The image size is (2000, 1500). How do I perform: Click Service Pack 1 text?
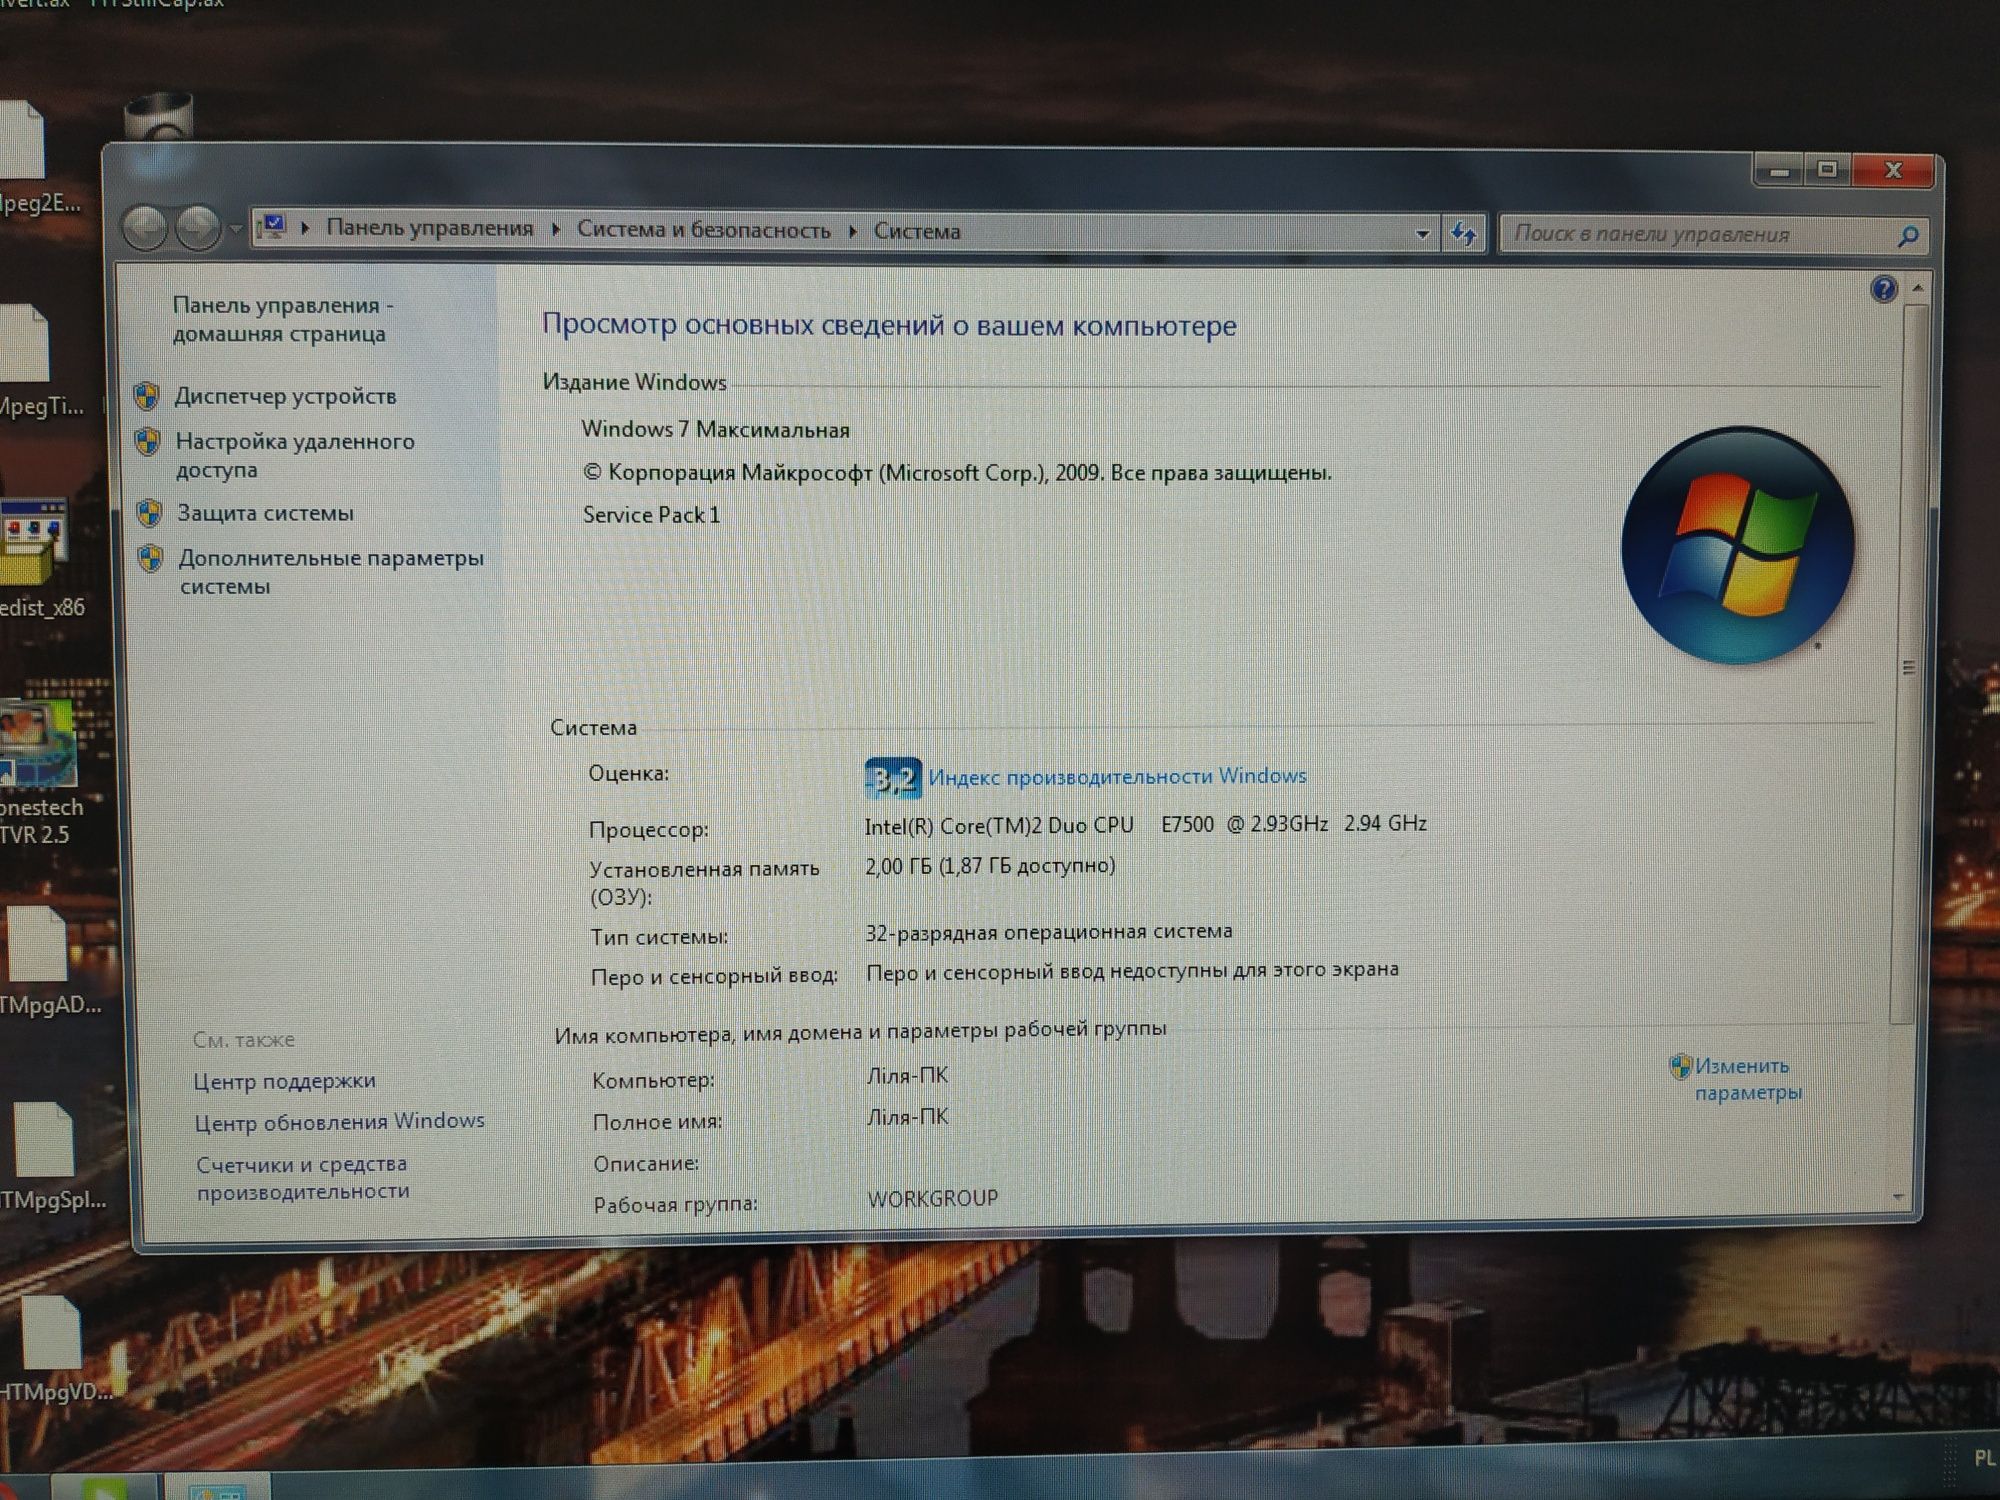[x=652, y=515]
